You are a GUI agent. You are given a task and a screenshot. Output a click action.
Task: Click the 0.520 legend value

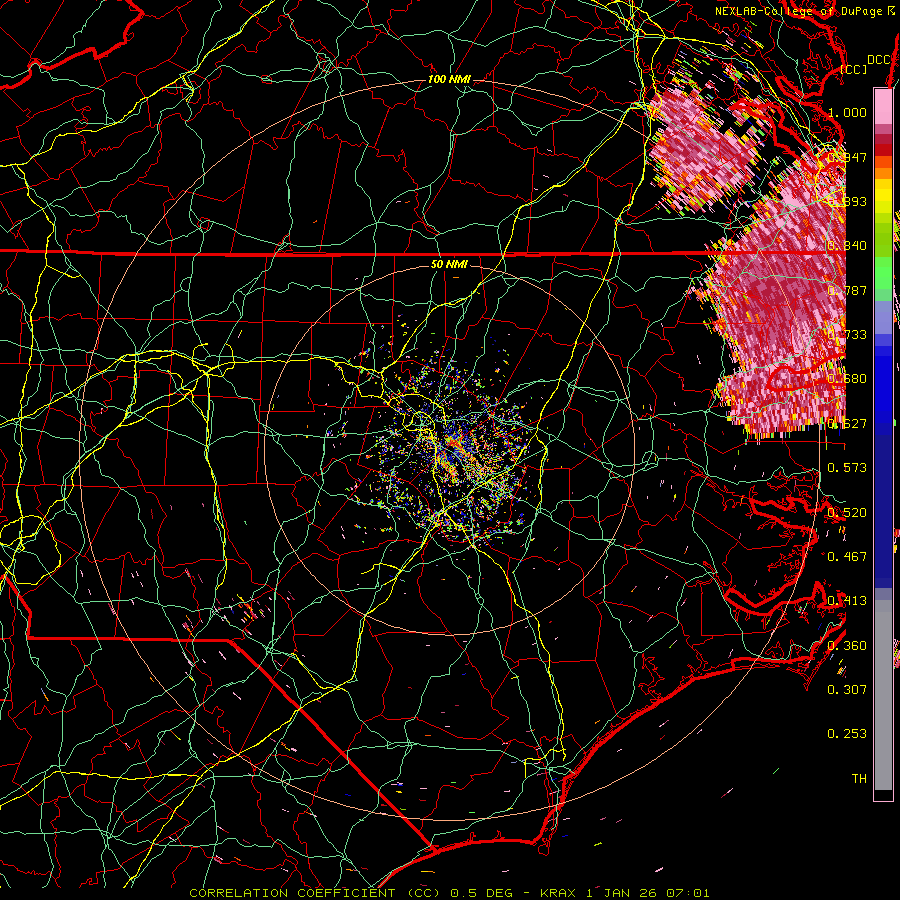point(847,512)
